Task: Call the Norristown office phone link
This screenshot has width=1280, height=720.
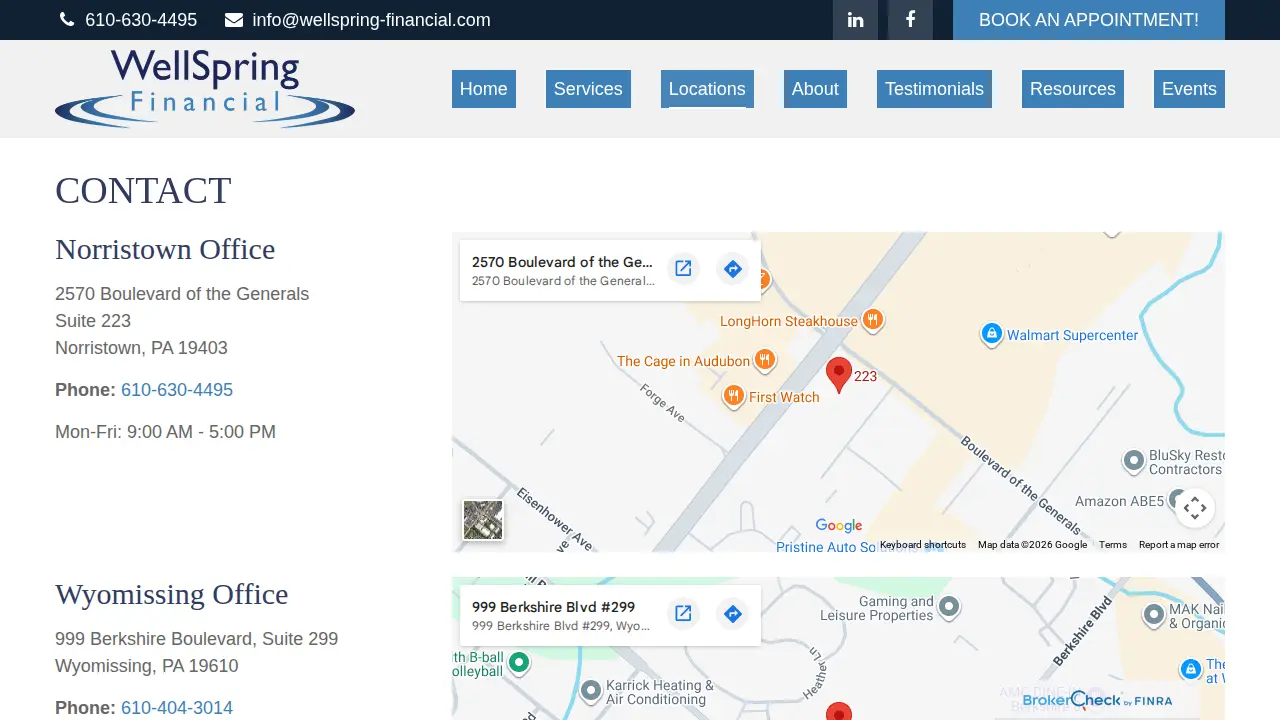Action: [x=177, y=390]
